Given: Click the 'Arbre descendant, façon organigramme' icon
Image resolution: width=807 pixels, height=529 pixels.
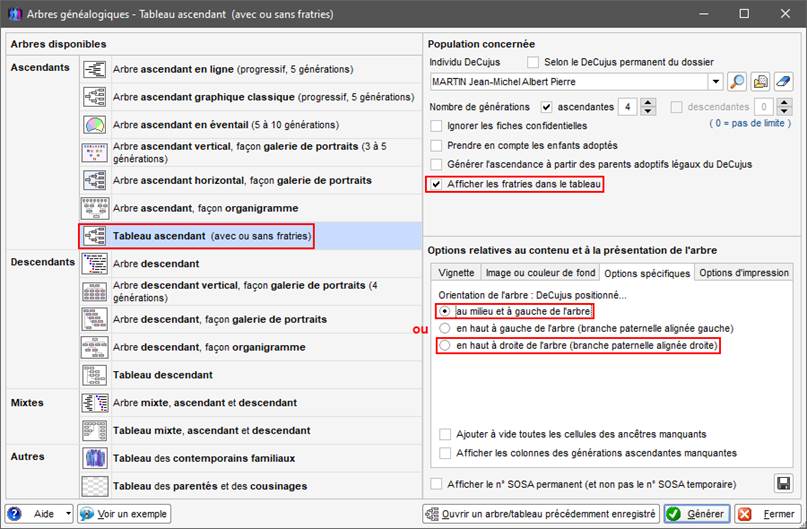Looking at the screenshot, I should click(x=95, y=347).
